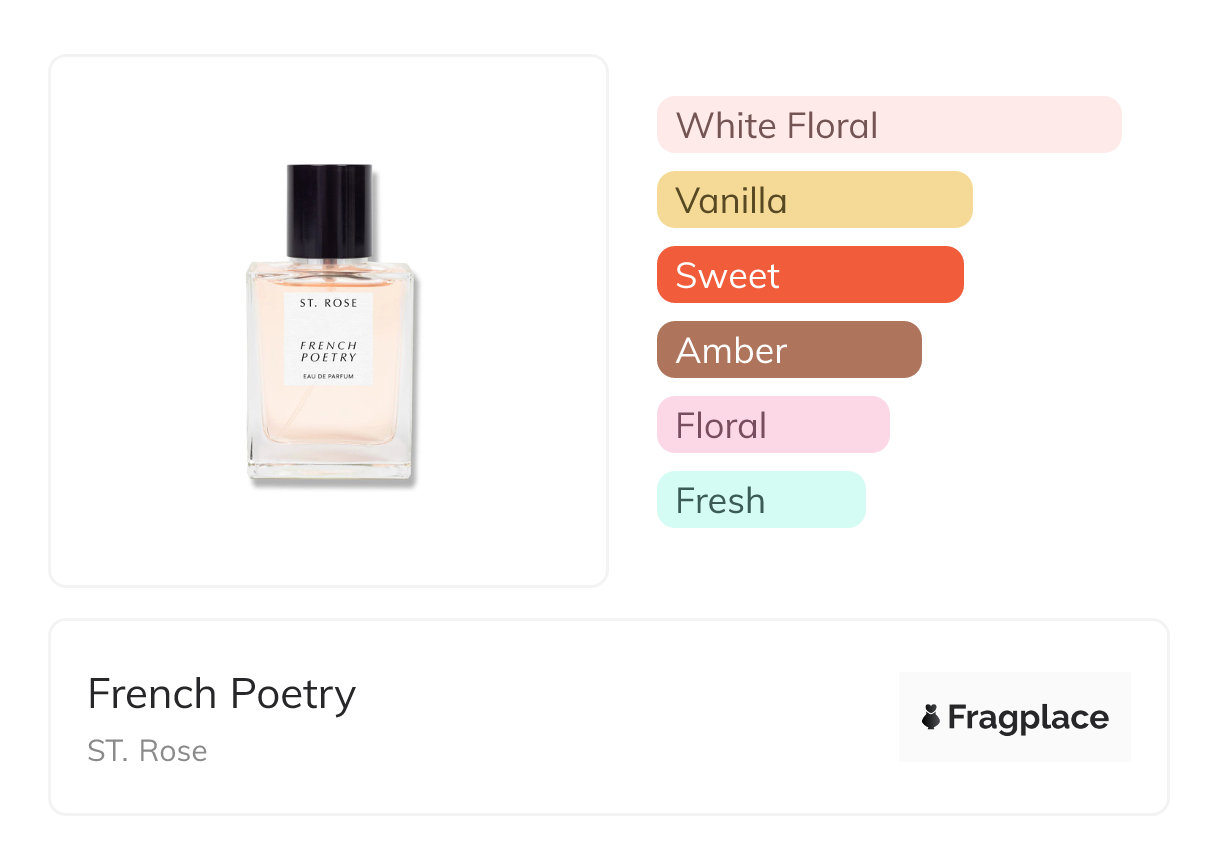Click the "Amber" text label
1218x864 pixels.
731,351
